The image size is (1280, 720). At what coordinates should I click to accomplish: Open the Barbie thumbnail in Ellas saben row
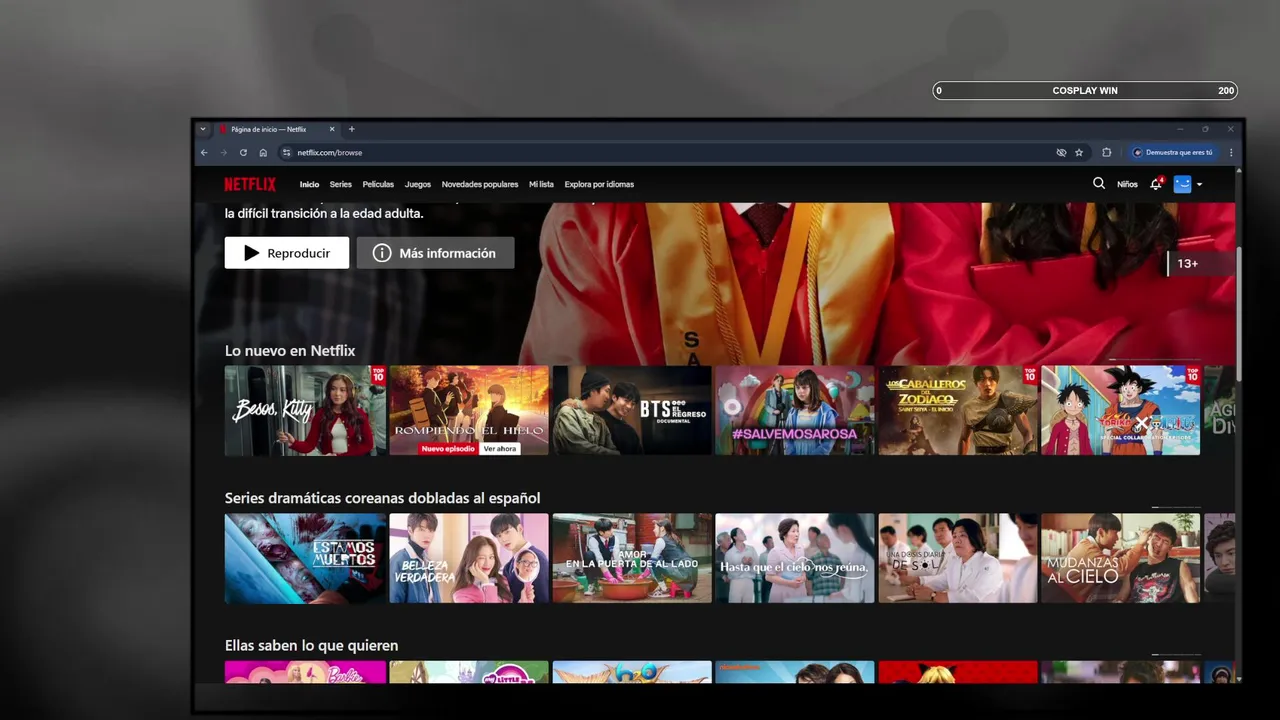(305, 672)
